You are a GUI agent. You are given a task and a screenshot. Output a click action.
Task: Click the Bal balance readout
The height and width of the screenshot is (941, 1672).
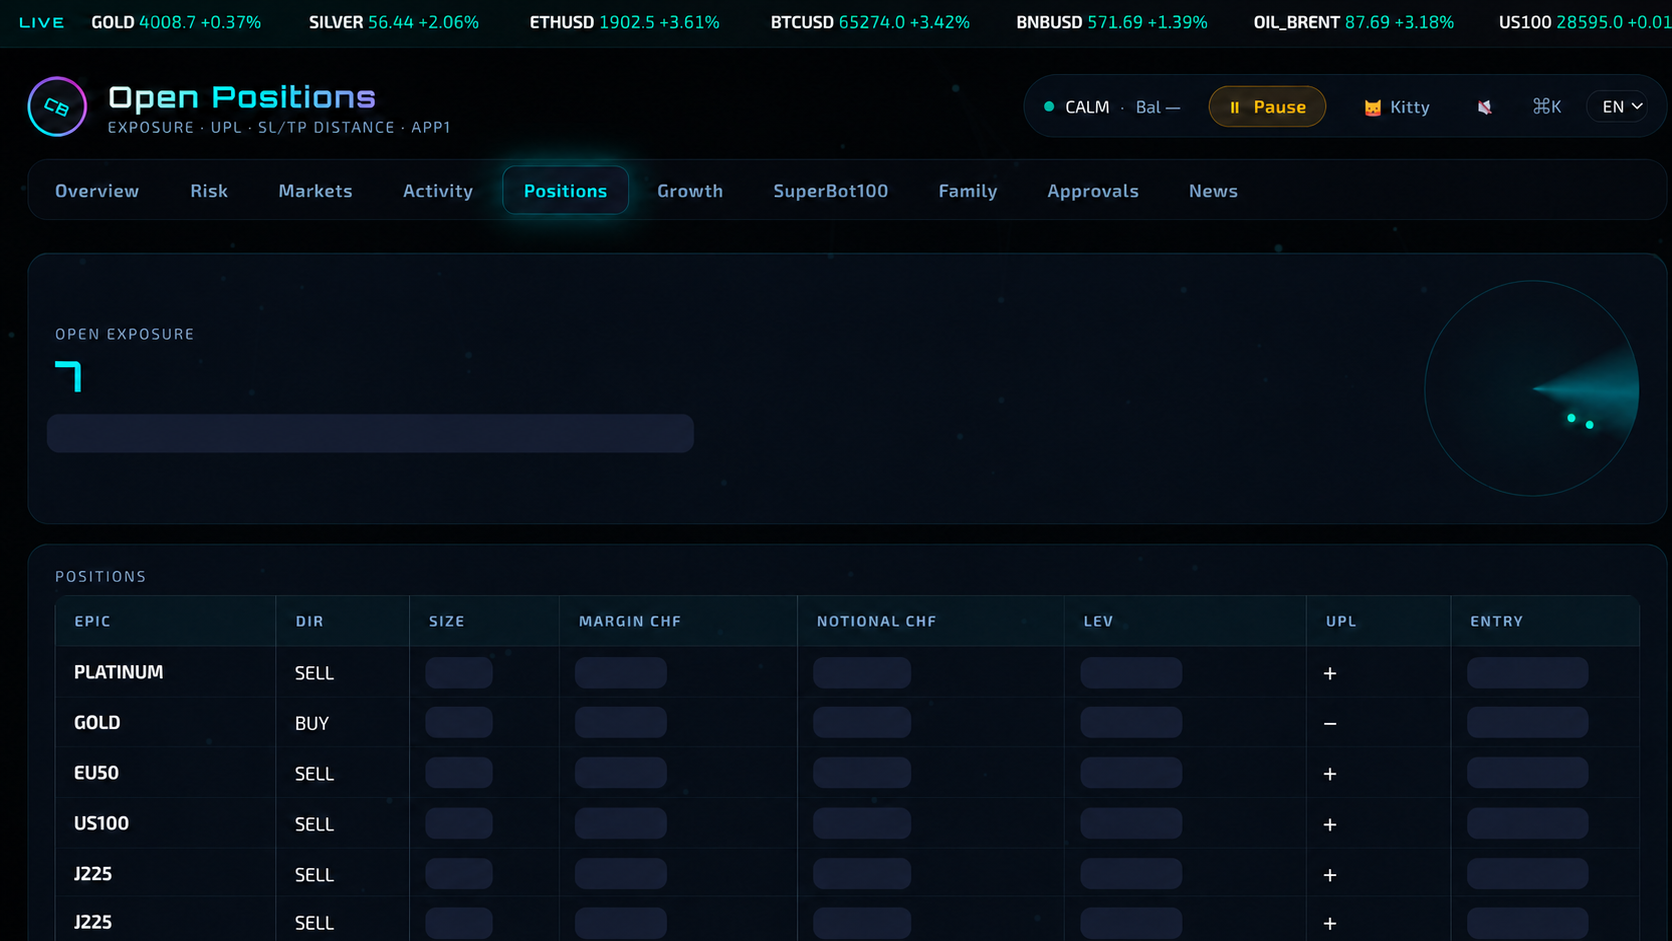click(x=1158, y=107)
